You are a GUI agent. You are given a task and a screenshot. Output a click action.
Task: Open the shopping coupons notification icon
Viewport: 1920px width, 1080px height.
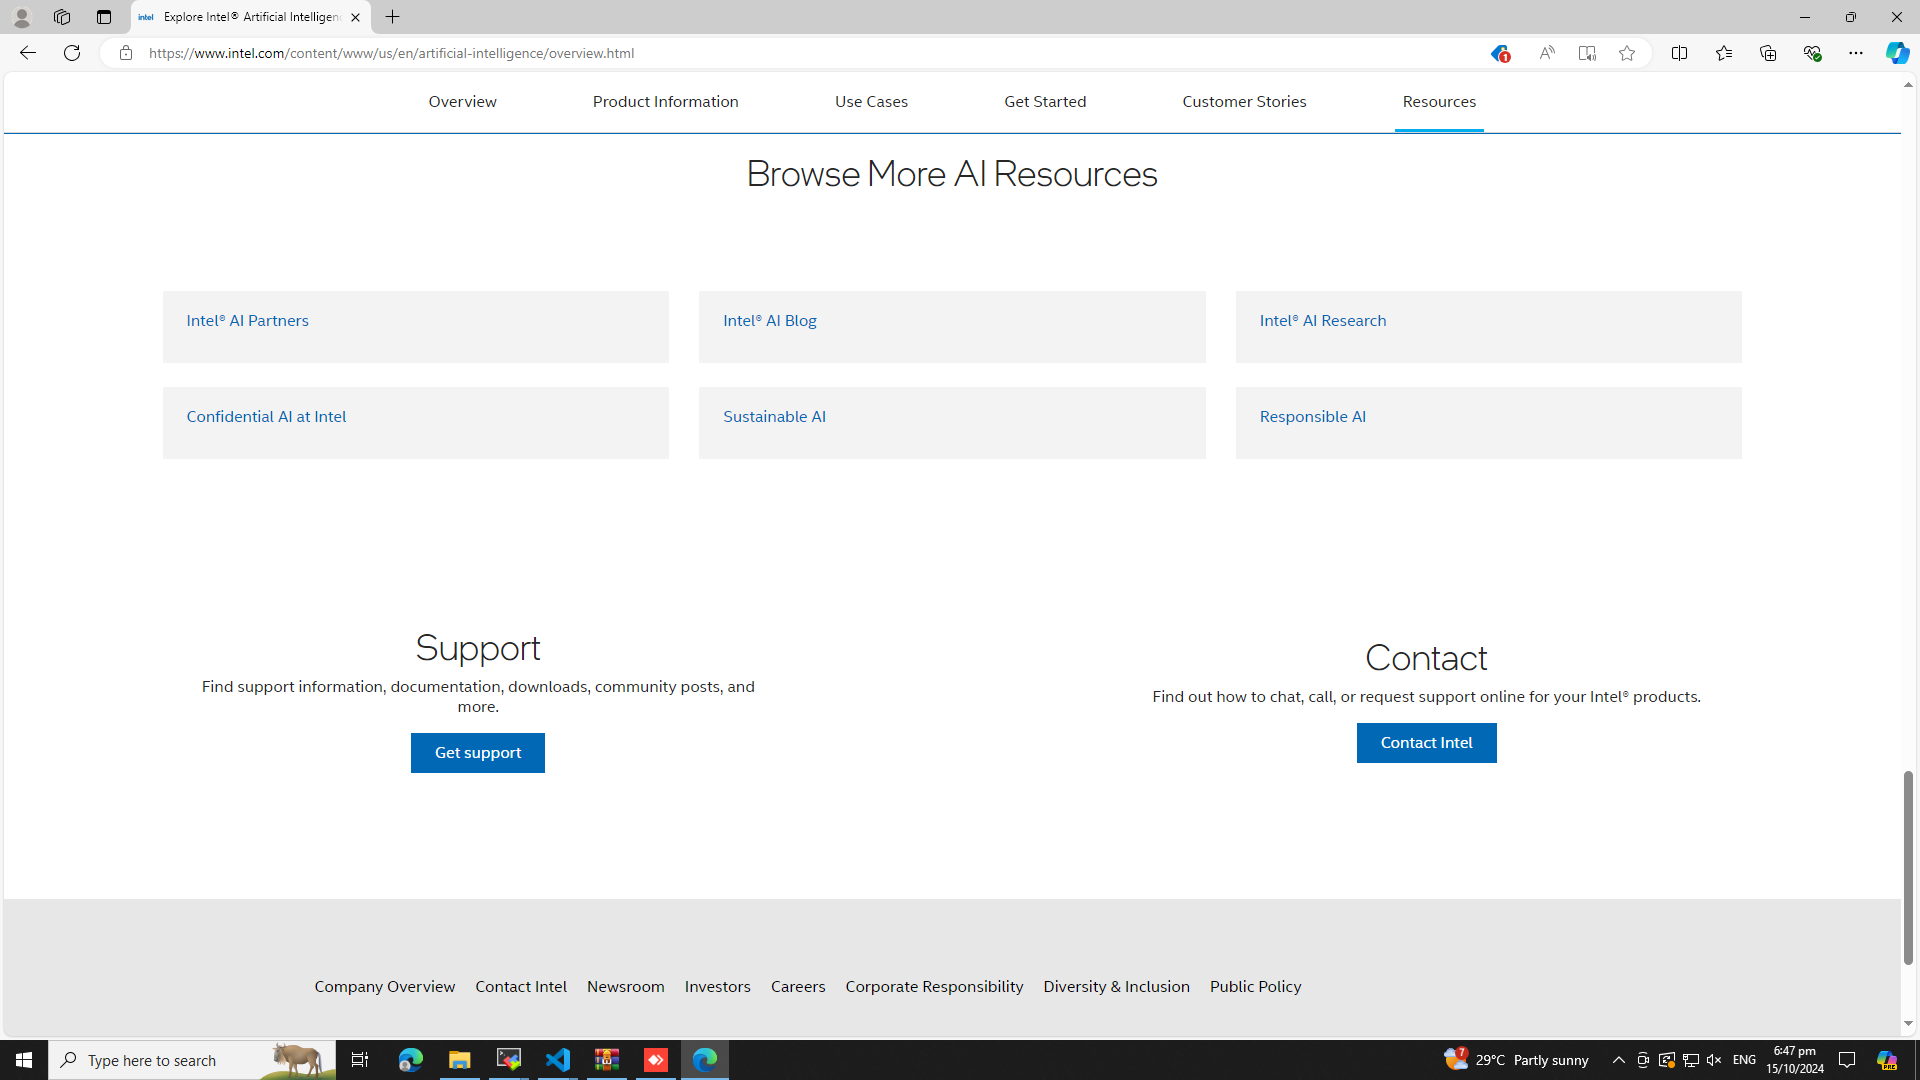(x=1498, y=54)
